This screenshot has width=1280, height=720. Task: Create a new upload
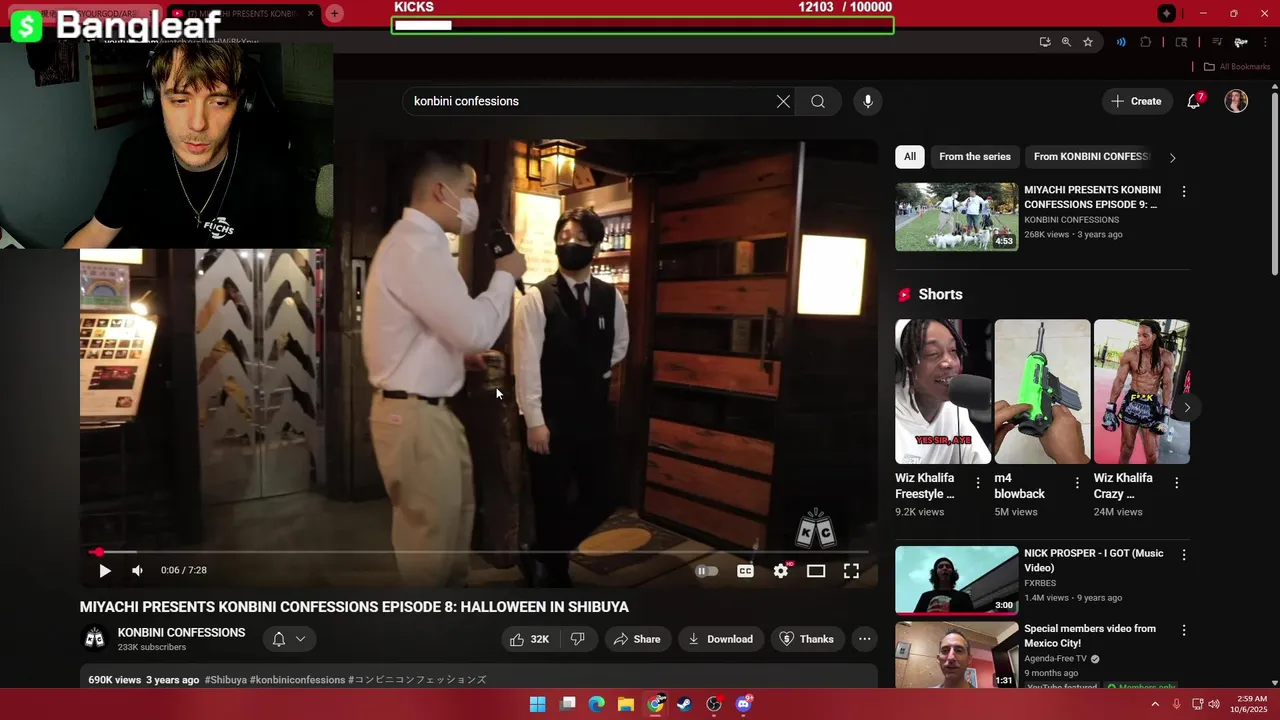coord(1136,101)
